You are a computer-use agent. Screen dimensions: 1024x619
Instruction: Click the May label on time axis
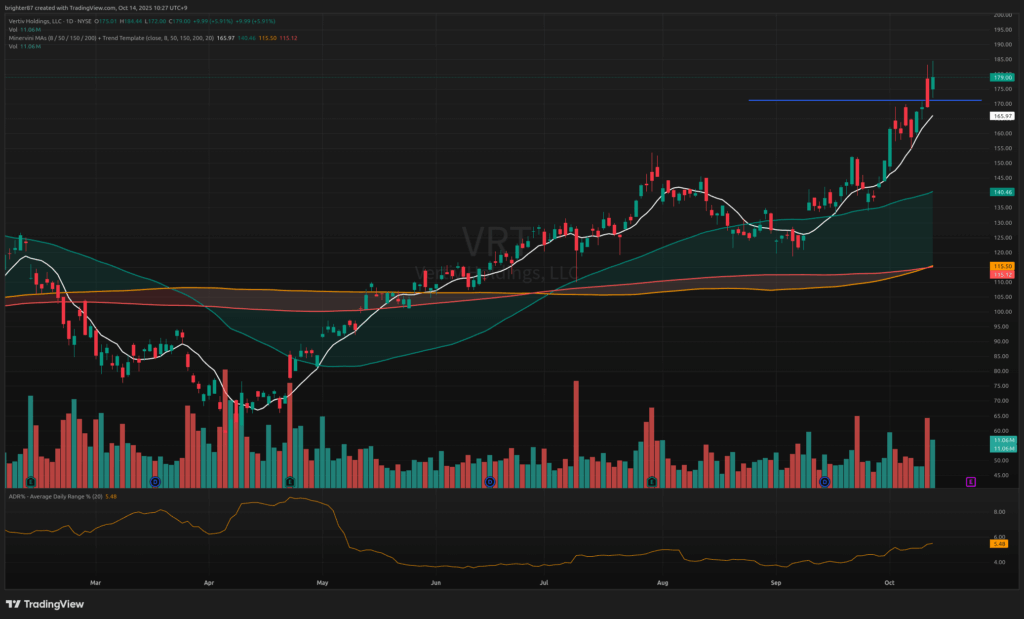(322, 581)
